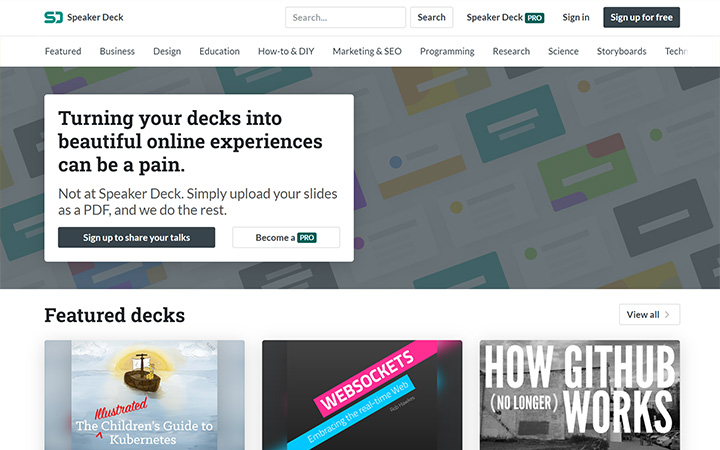Open the Featured category tab
Viewport: 720px width, 450px height.
click(x=63, y=51)
